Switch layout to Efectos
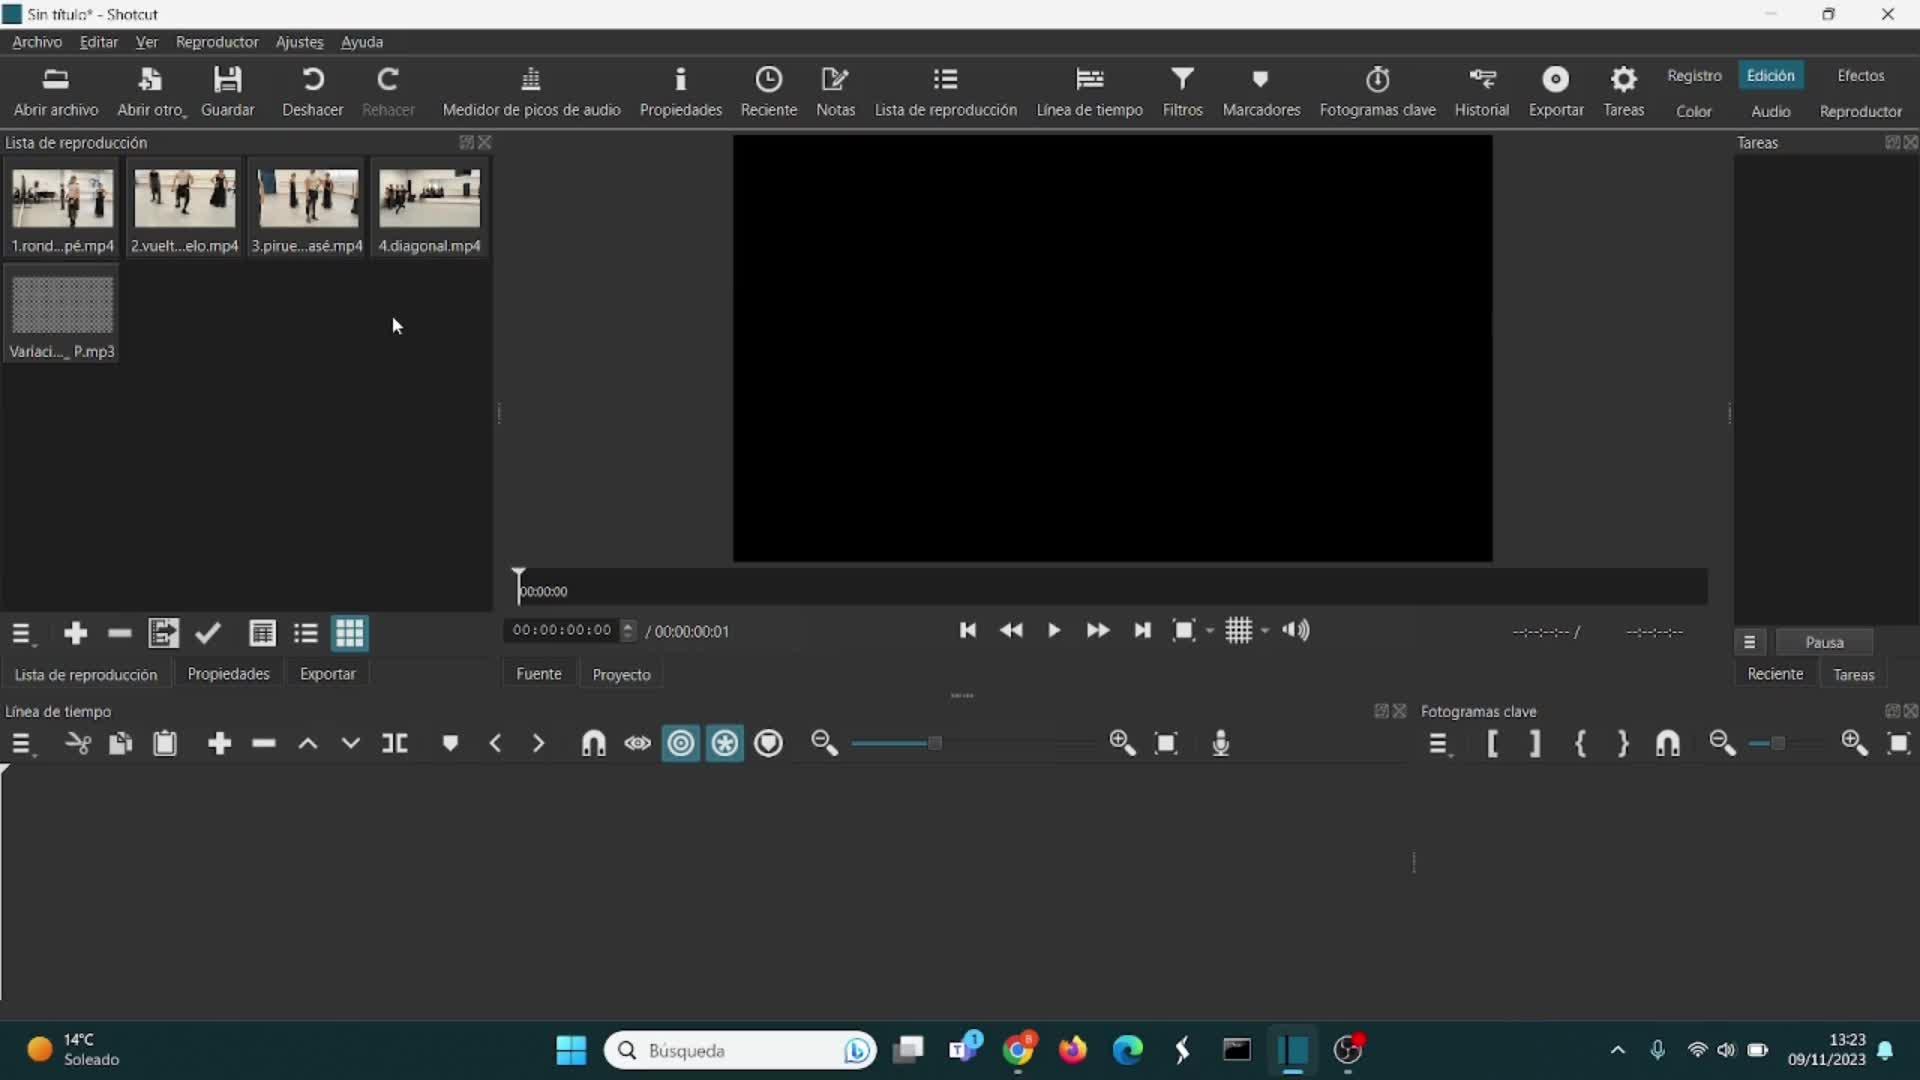 tap(1860, 76)
